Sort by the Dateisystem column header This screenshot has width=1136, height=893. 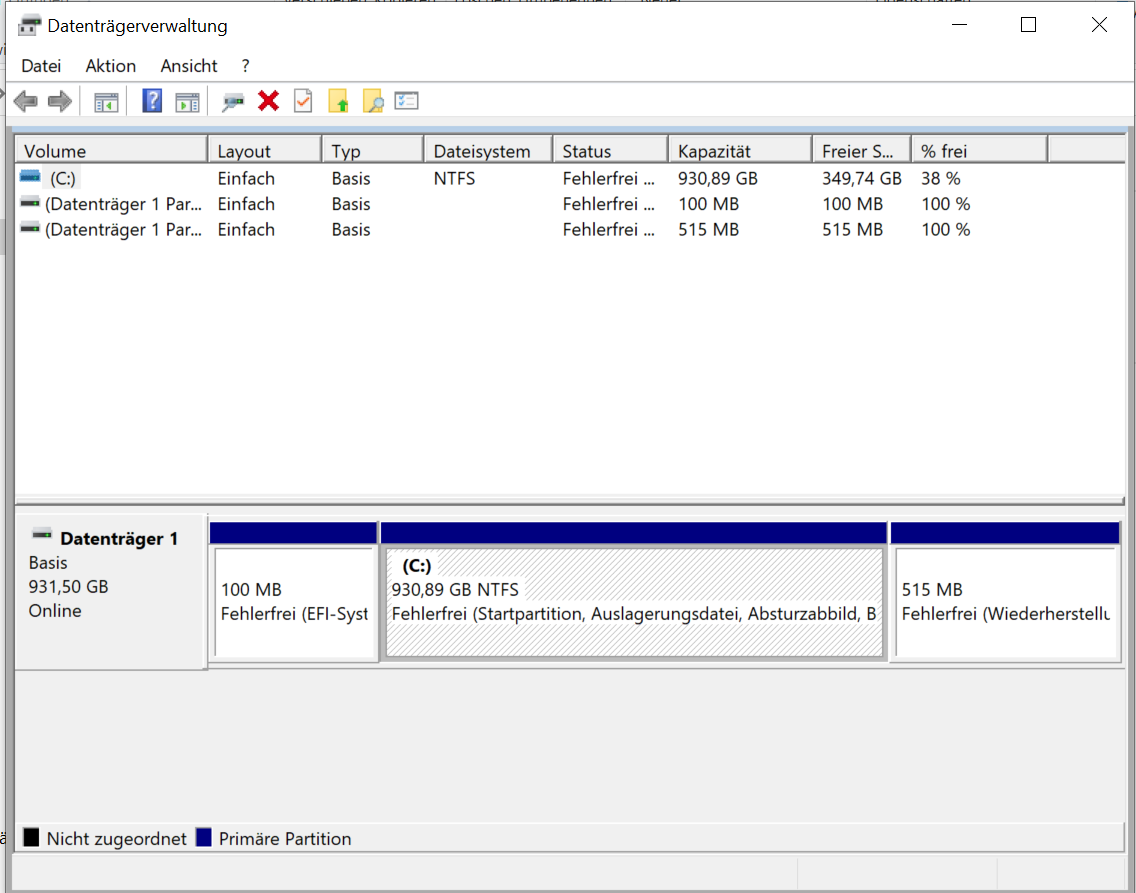coord(488,151)
